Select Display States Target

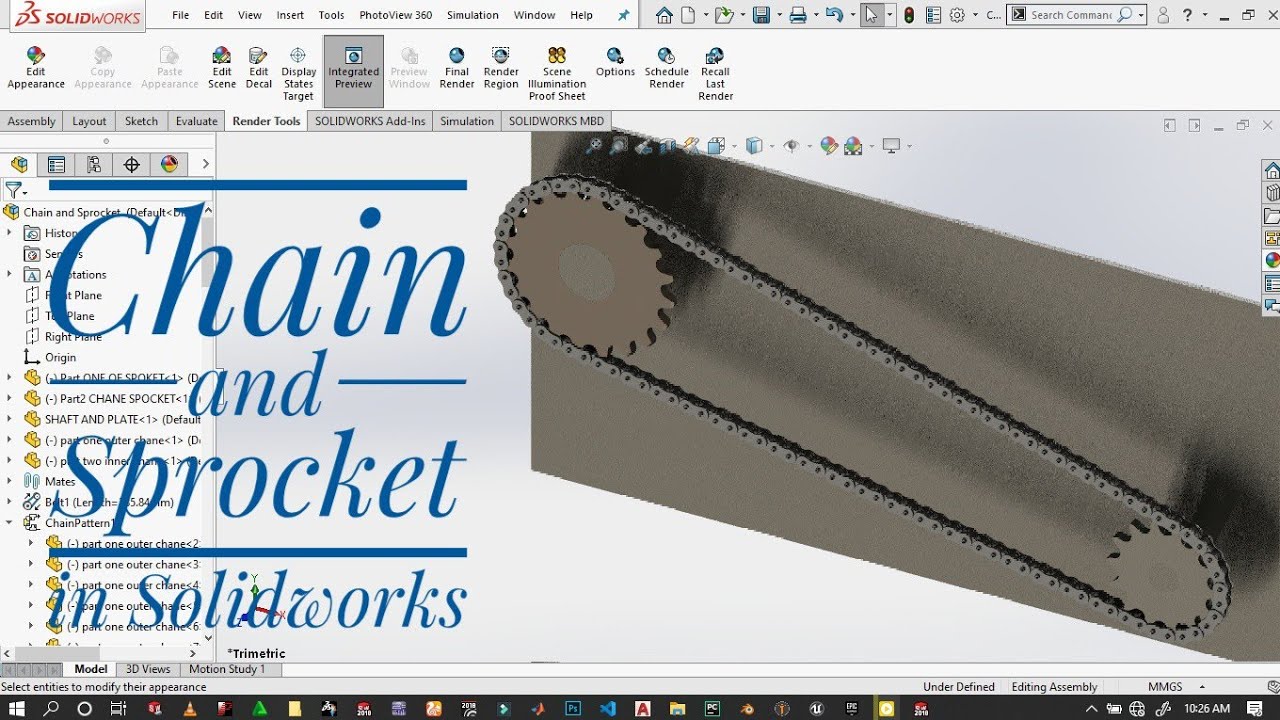[298, 74]
